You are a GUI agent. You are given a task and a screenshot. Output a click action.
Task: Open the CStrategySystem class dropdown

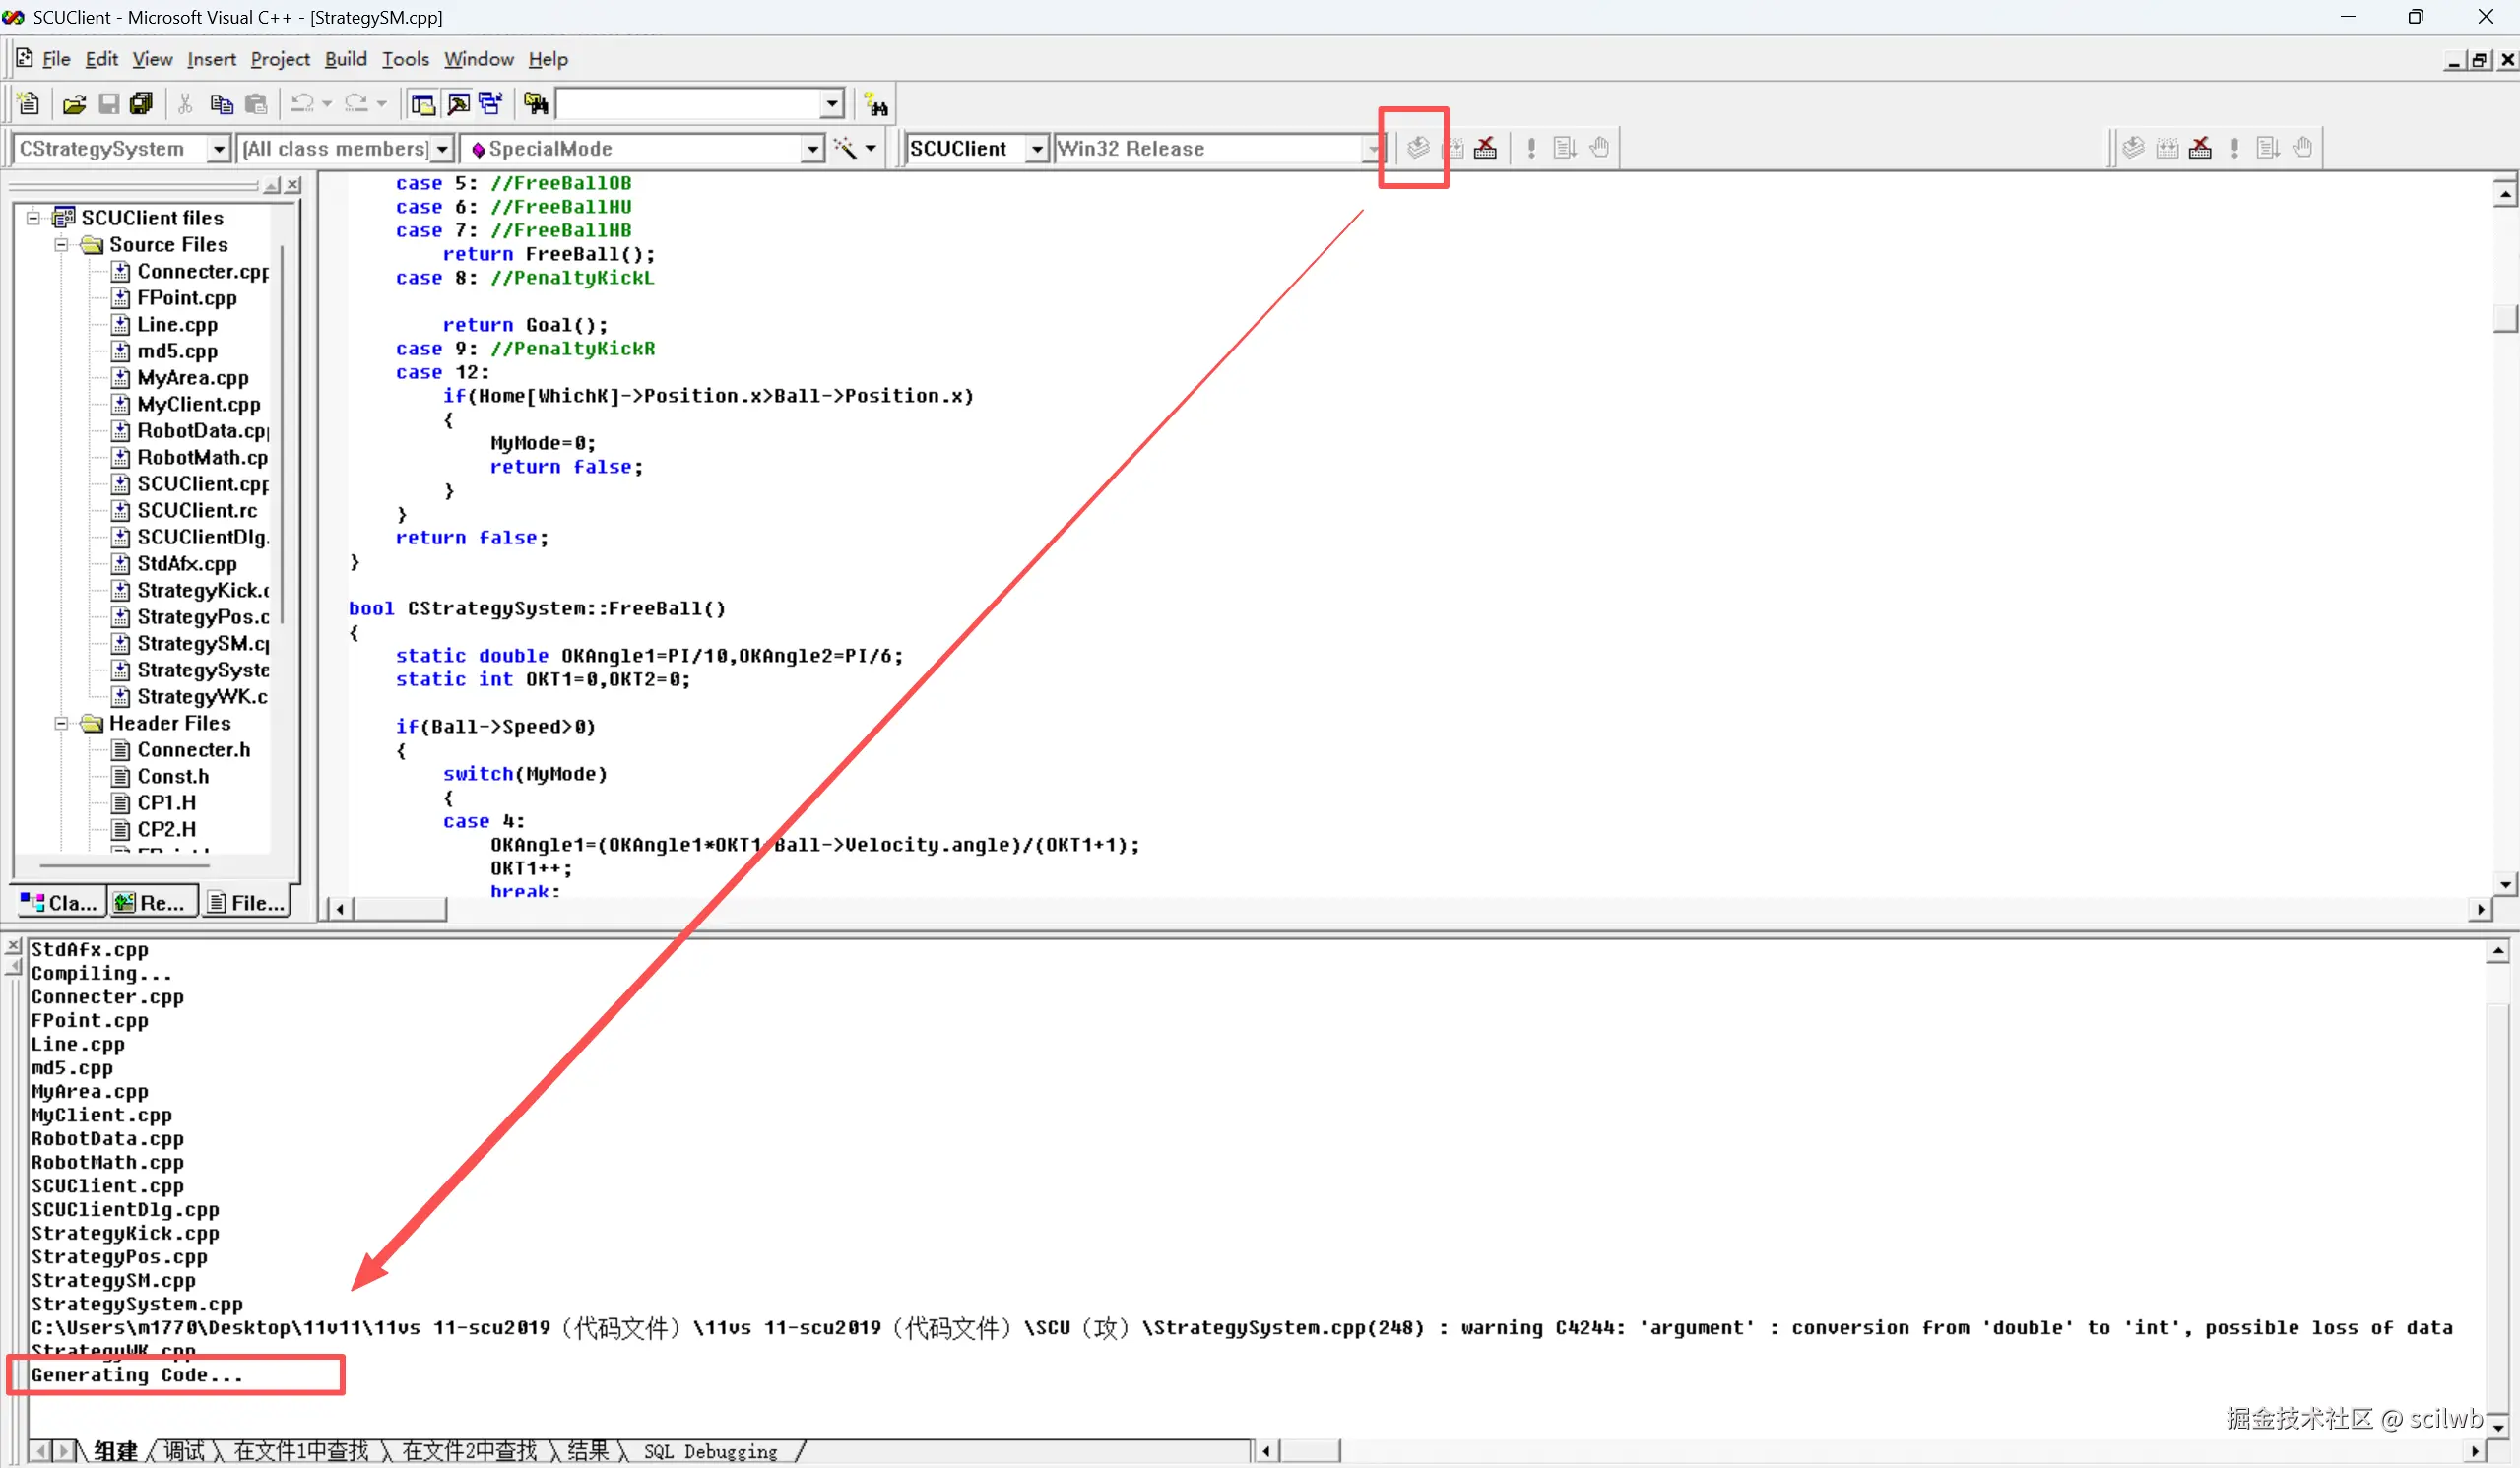pos(219,149)
